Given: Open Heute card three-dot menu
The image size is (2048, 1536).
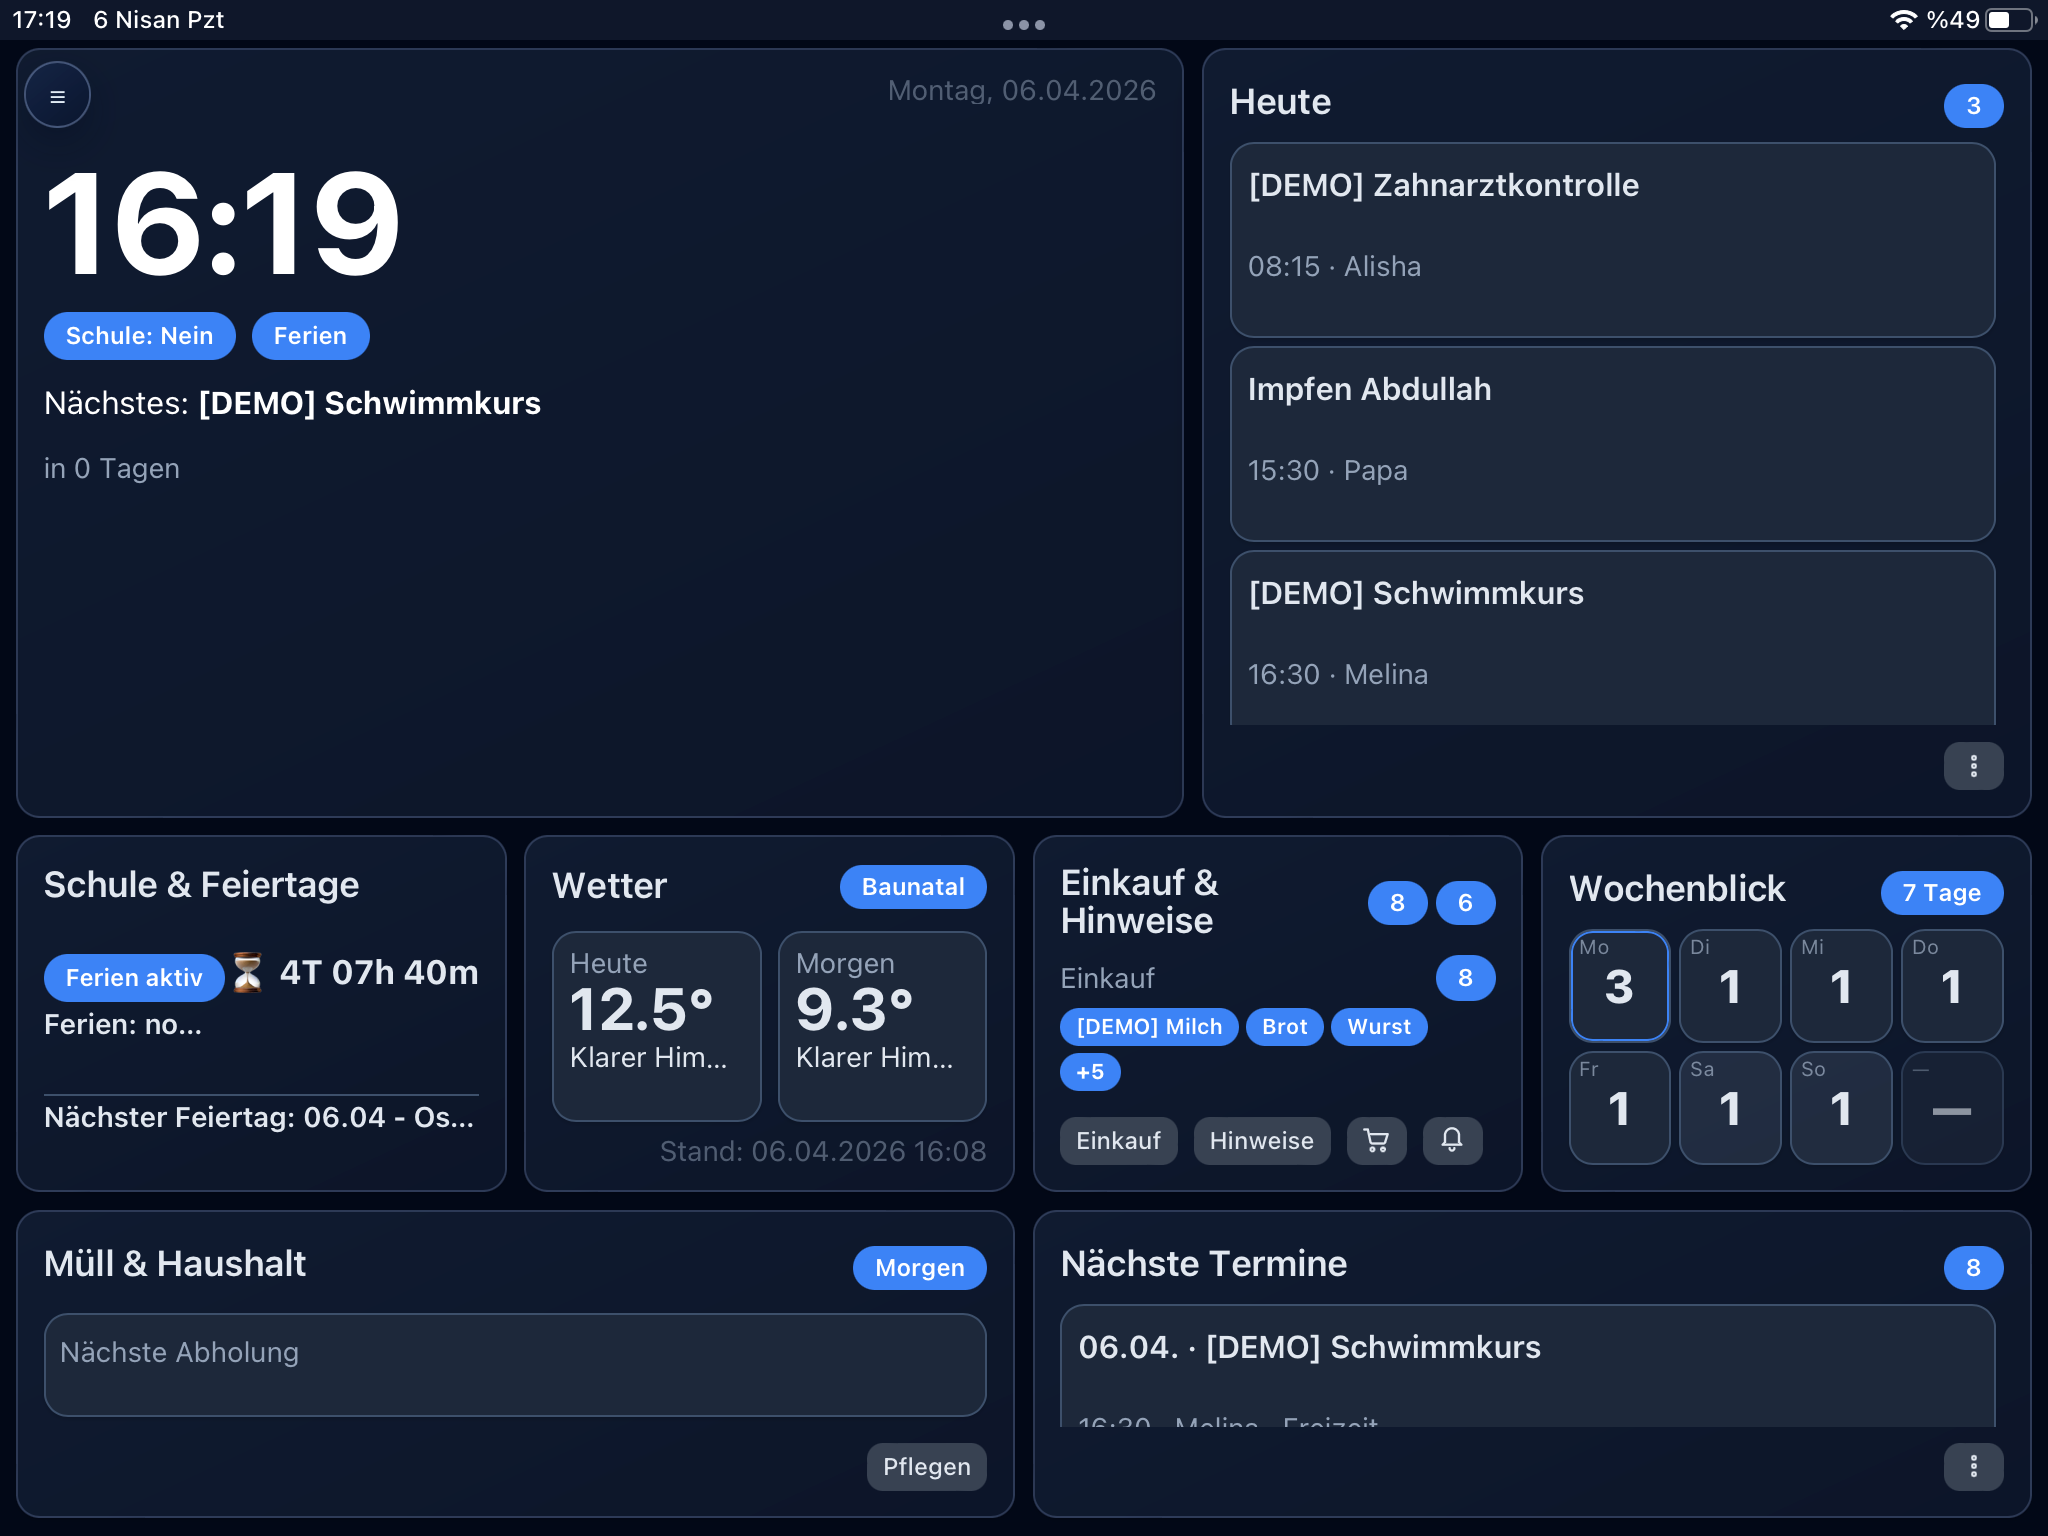Looking at the screenshot, I should tap(1972, 766).
